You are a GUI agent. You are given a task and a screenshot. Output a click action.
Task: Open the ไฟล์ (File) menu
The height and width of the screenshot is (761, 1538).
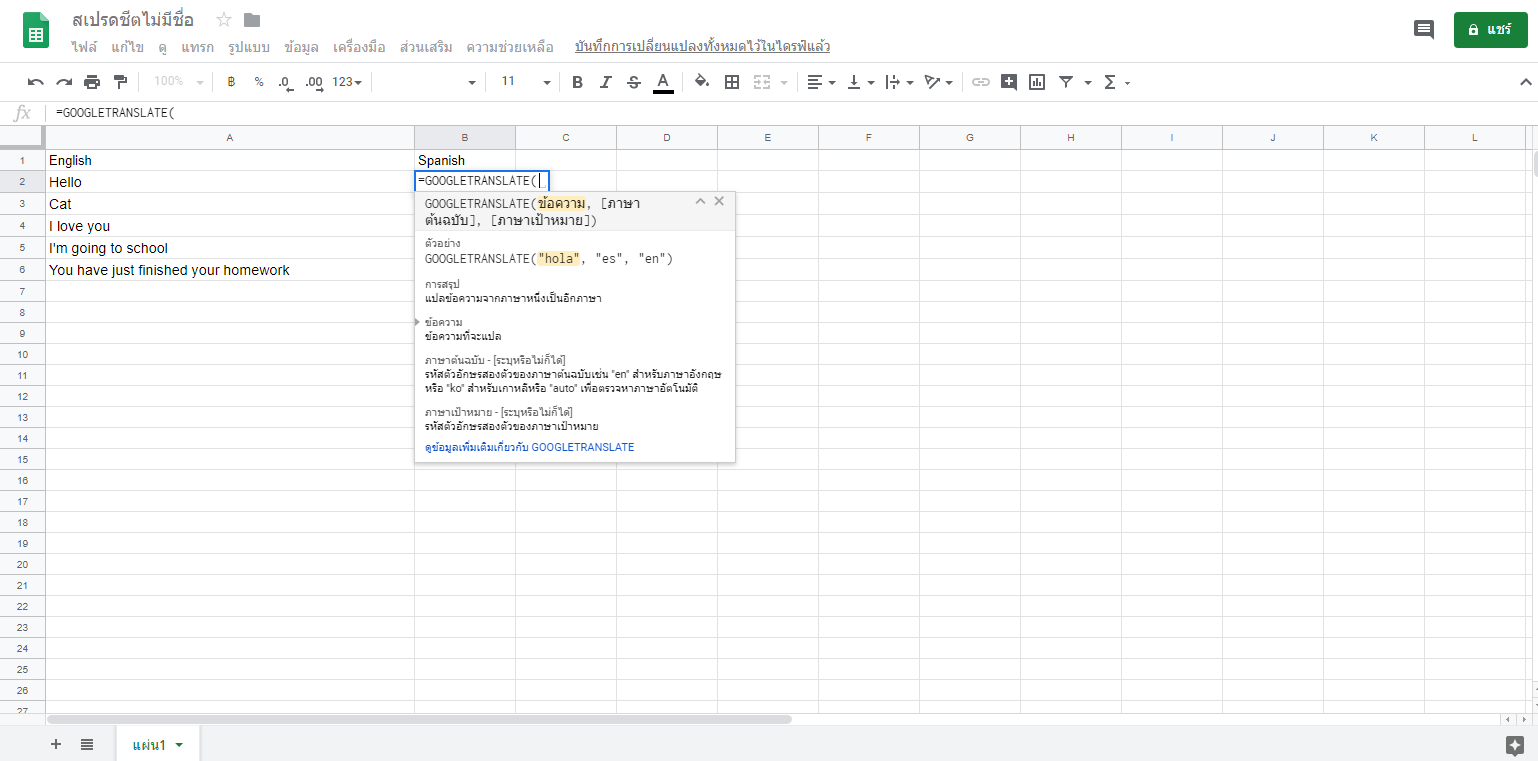tap(84, 47)
